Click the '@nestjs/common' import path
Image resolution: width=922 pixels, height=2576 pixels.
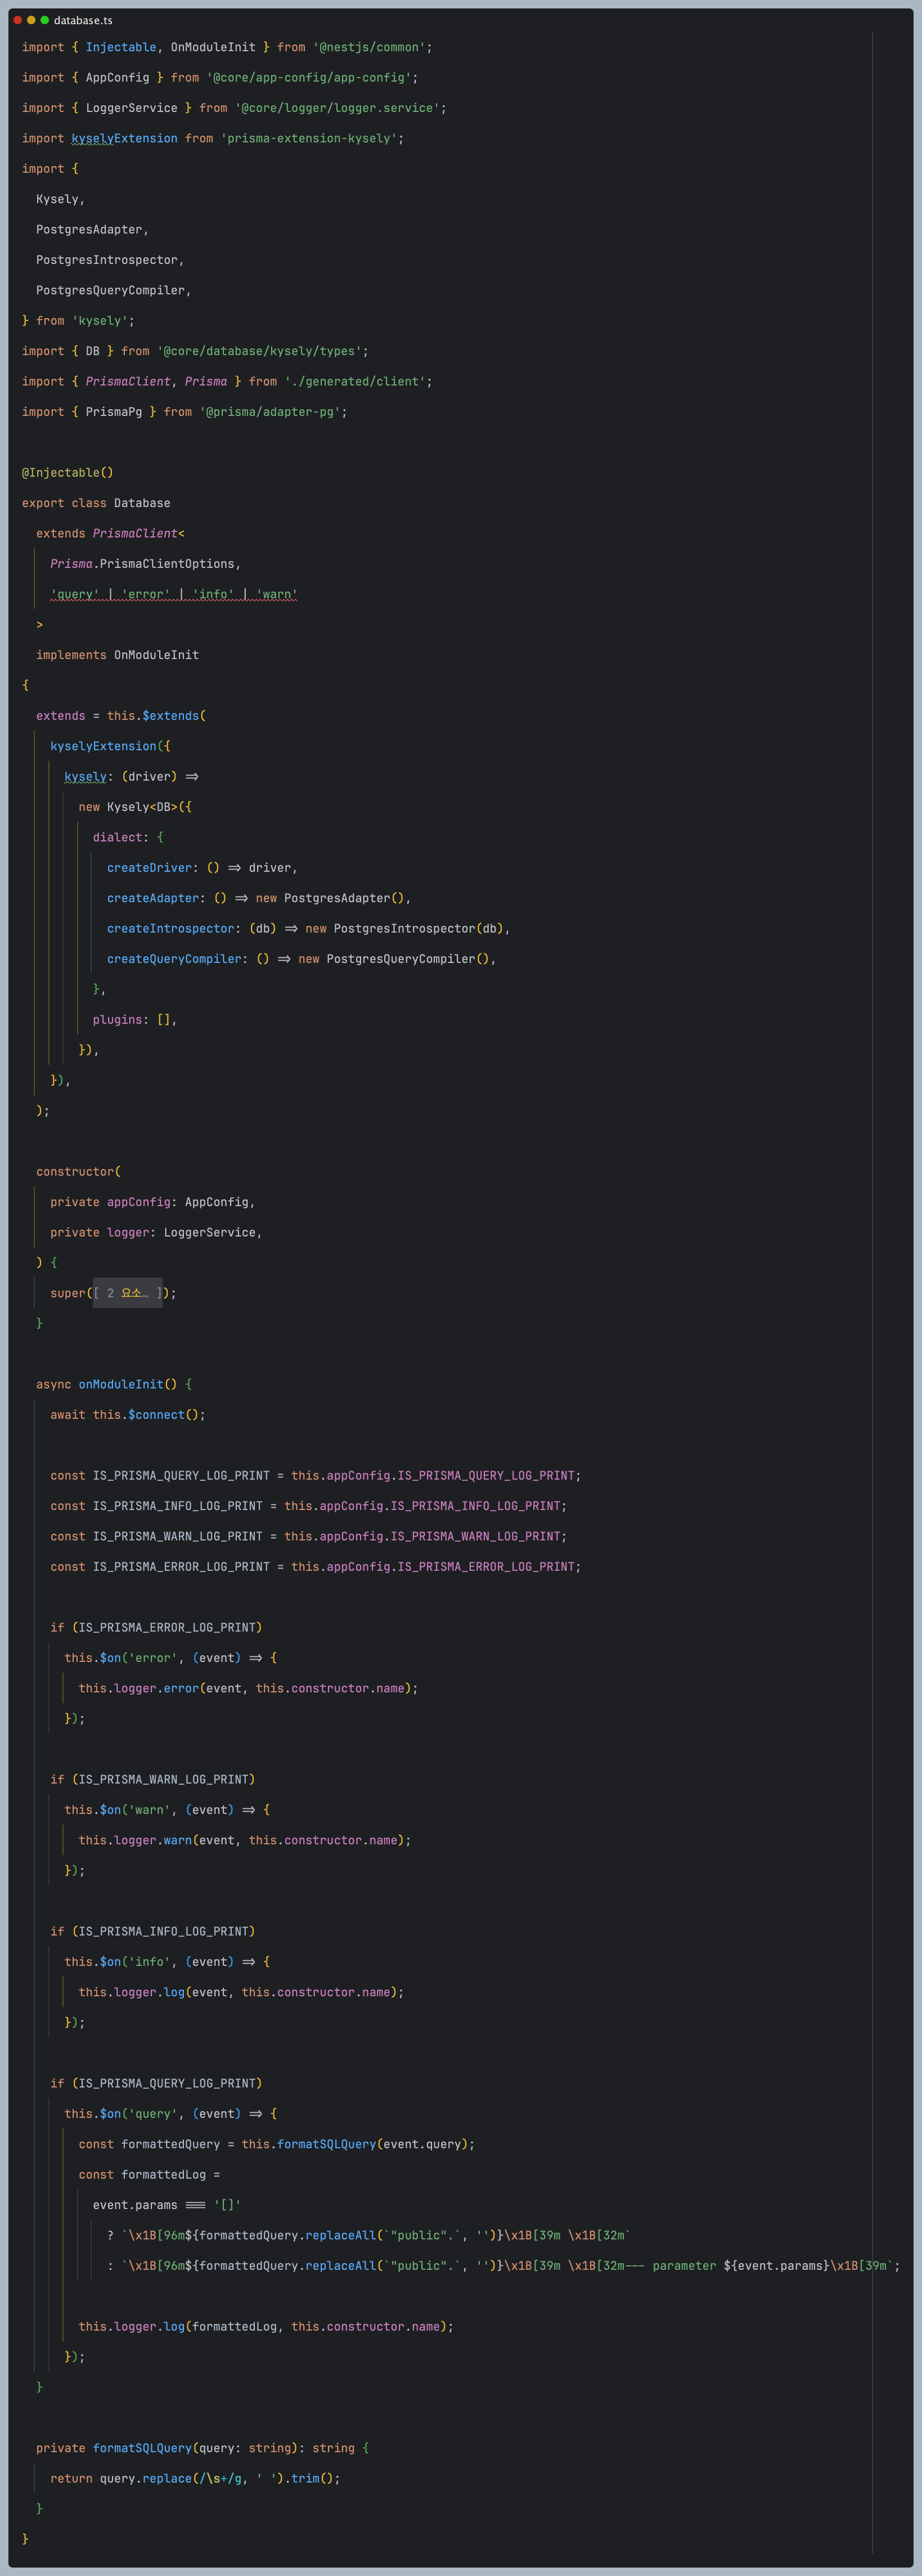(369, 47)
